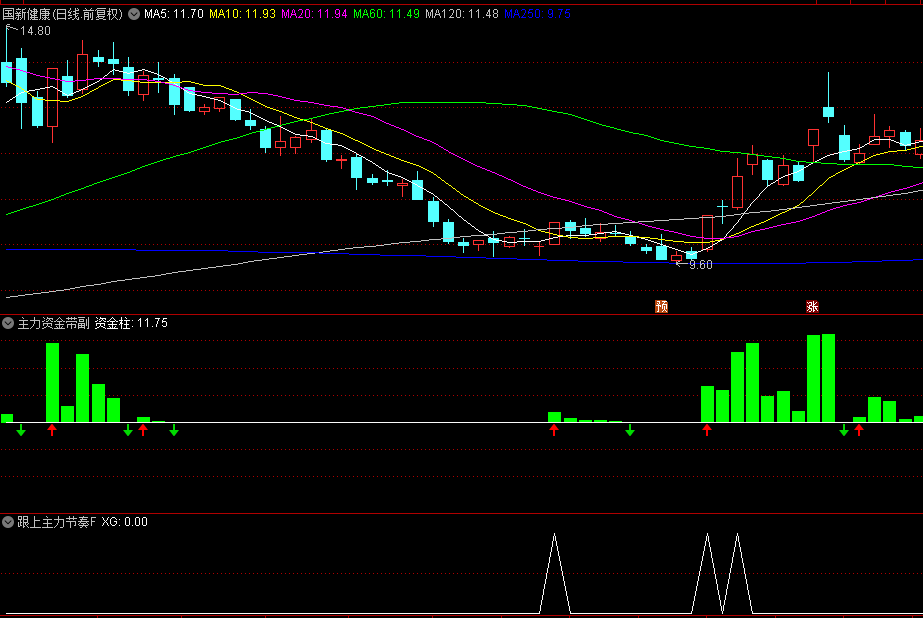Click the MA120: 11.48 label
This screenshot has height=618, width=923.
click(462, 14)
